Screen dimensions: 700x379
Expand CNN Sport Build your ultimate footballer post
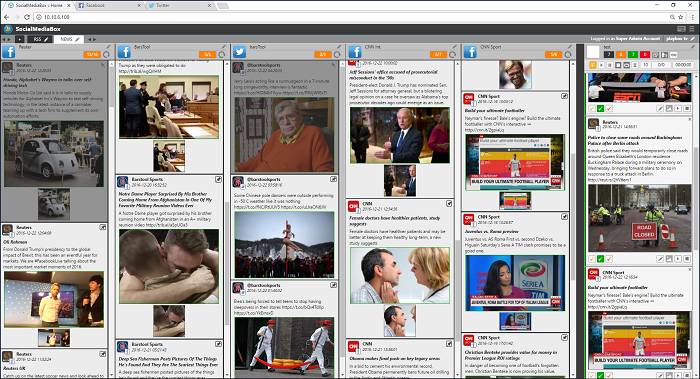(x=564, y=96)
